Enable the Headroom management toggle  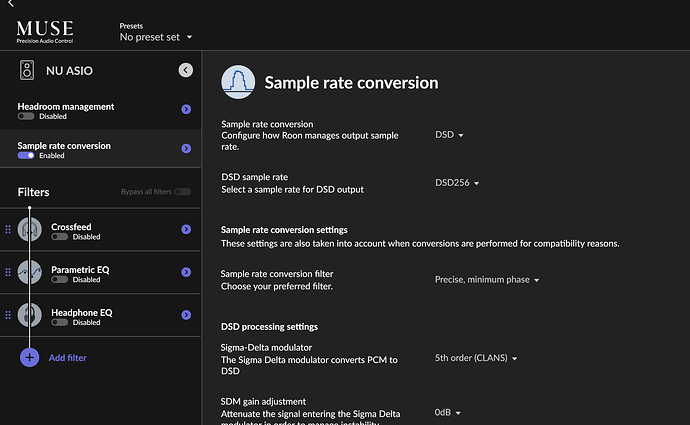click(x=26, y=116)
